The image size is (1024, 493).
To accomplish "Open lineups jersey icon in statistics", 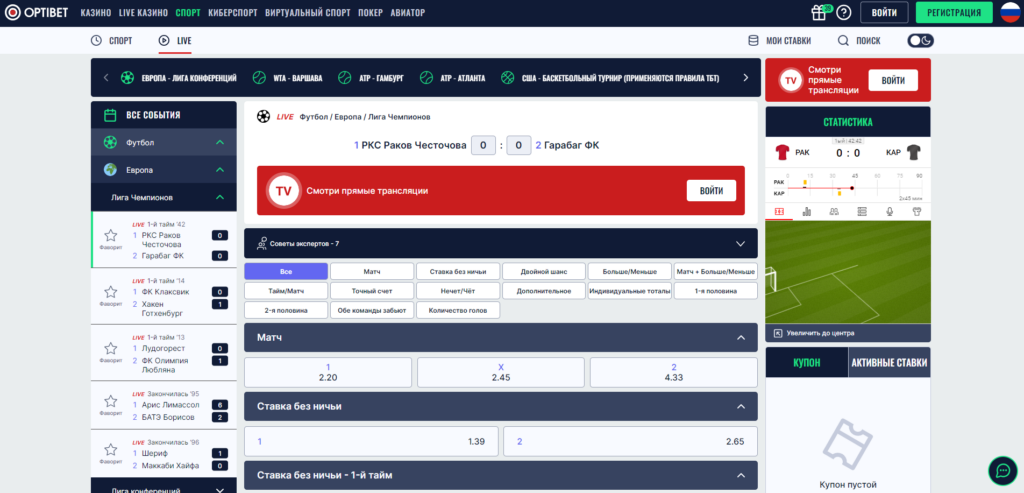I will tap(917, 212).
